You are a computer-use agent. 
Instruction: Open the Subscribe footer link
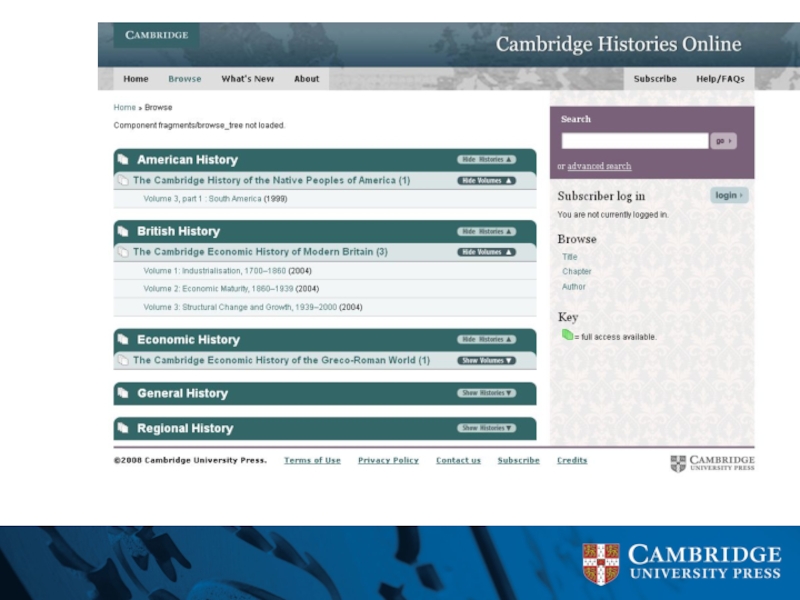coord(518,460)
